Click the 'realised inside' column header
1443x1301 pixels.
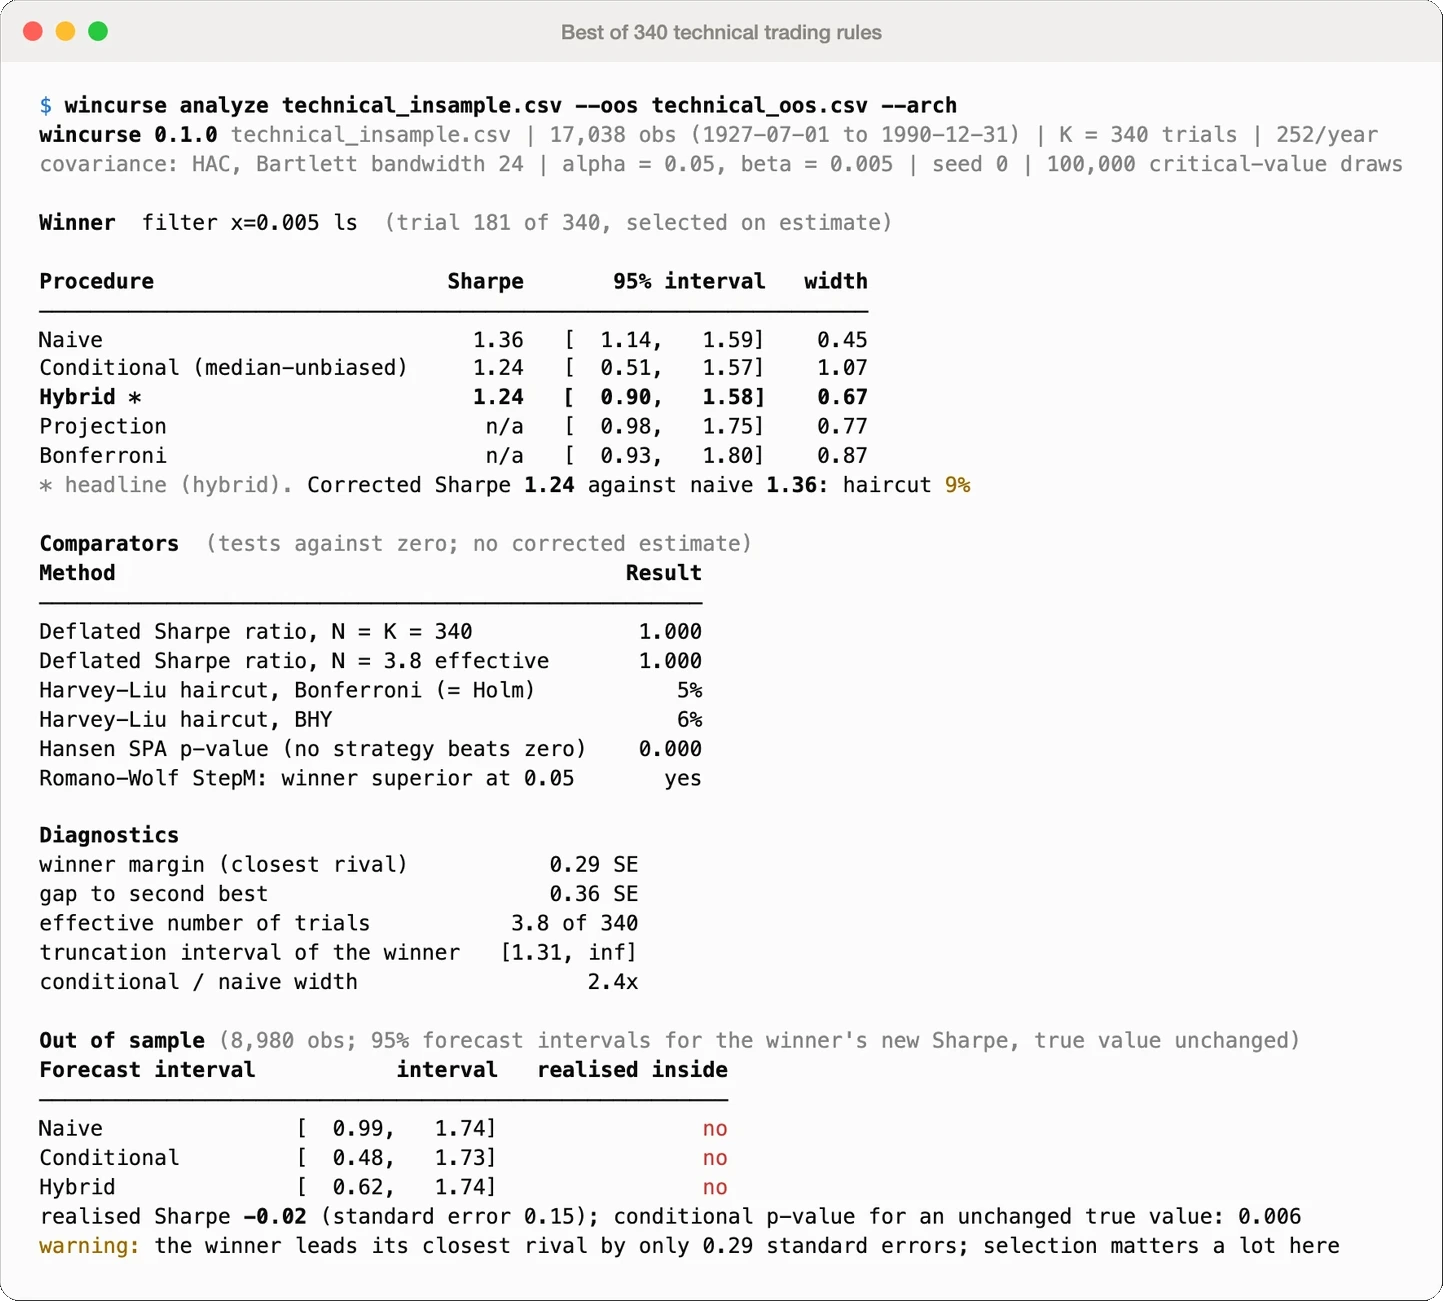(x=633, y=1070)
